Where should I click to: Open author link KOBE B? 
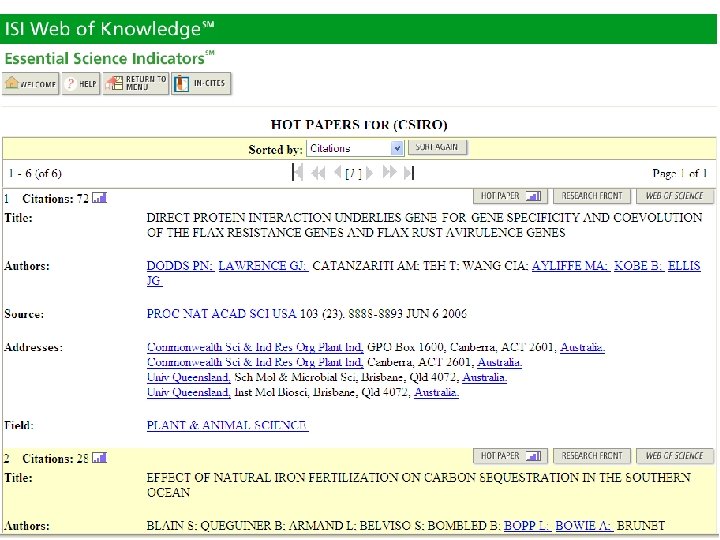pyautogui.click(x=639, y=266)
